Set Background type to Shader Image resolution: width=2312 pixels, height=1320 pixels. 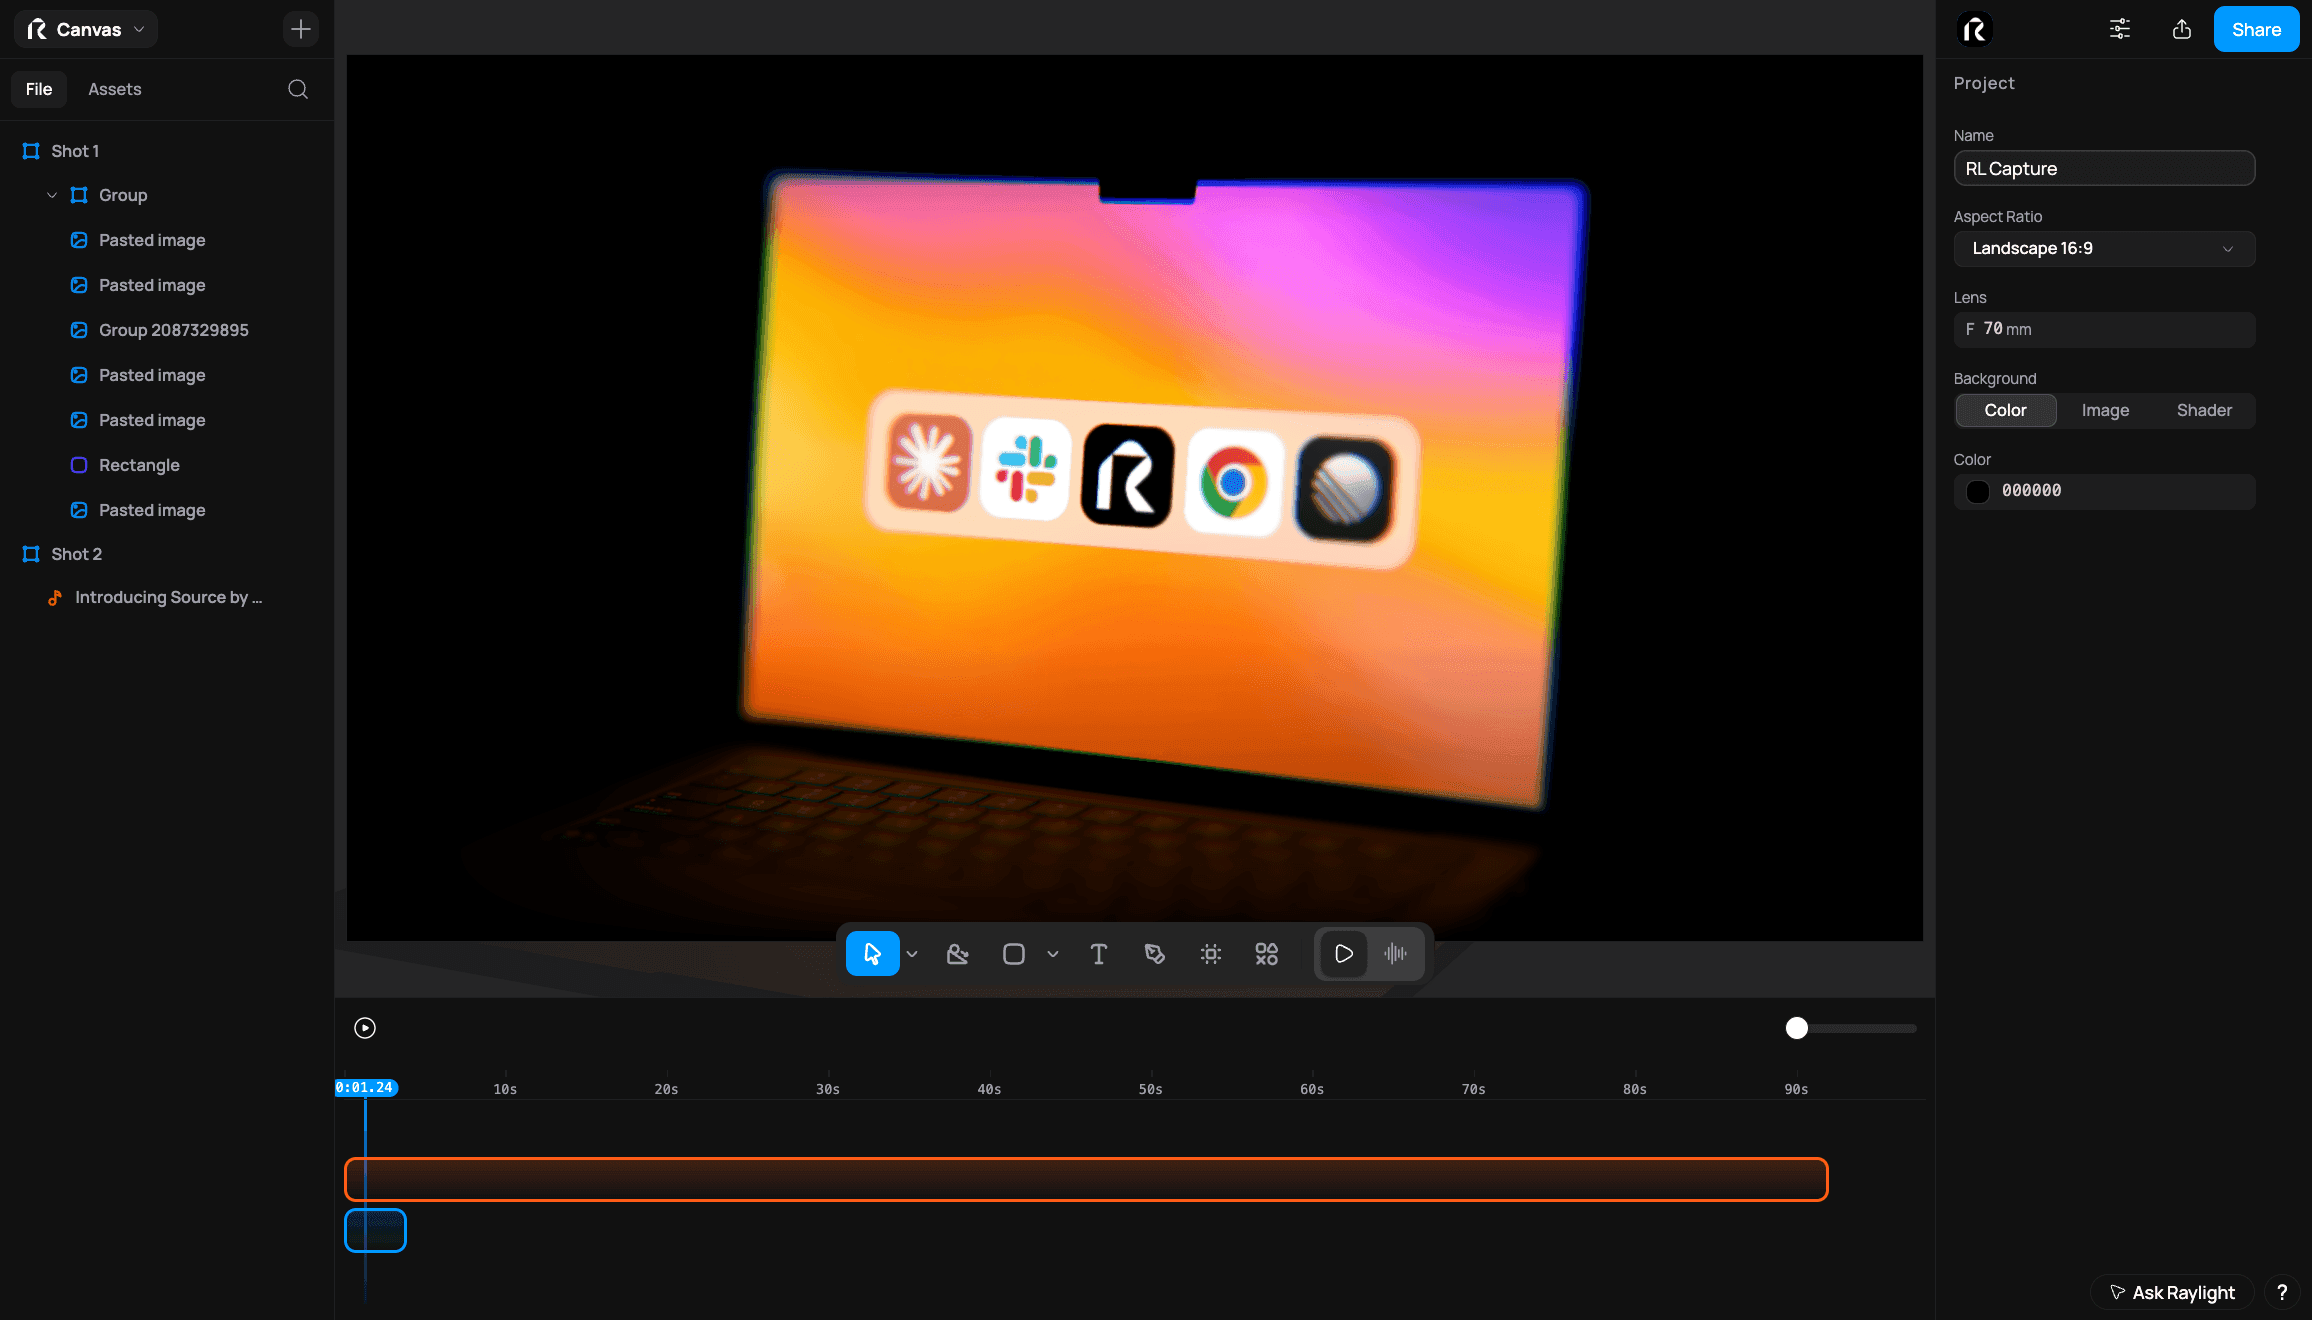(2204, 410)
